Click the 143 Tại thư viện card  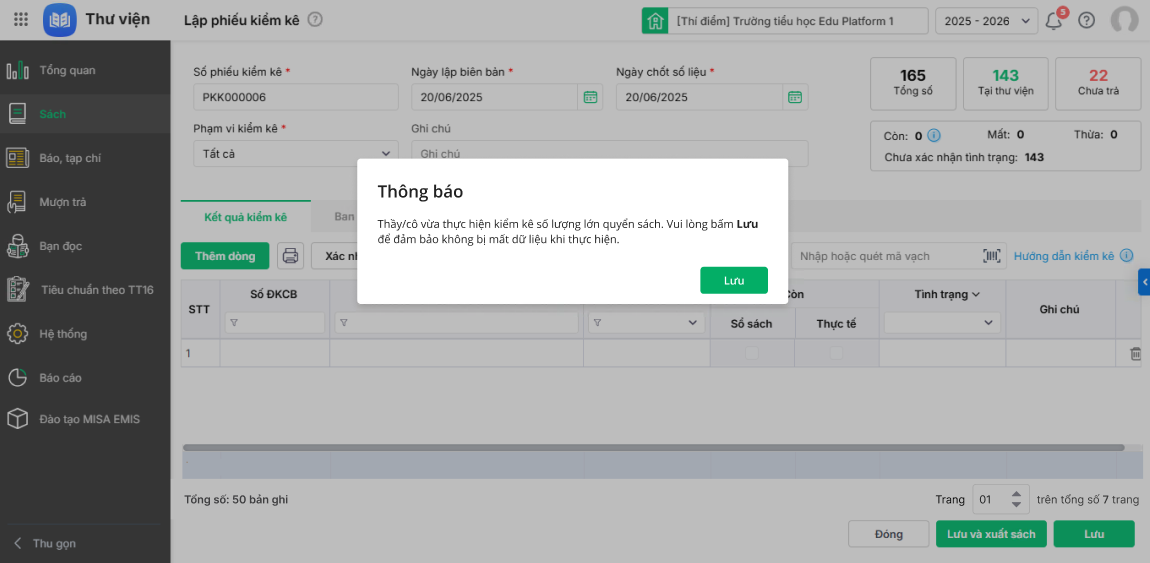1006,83
